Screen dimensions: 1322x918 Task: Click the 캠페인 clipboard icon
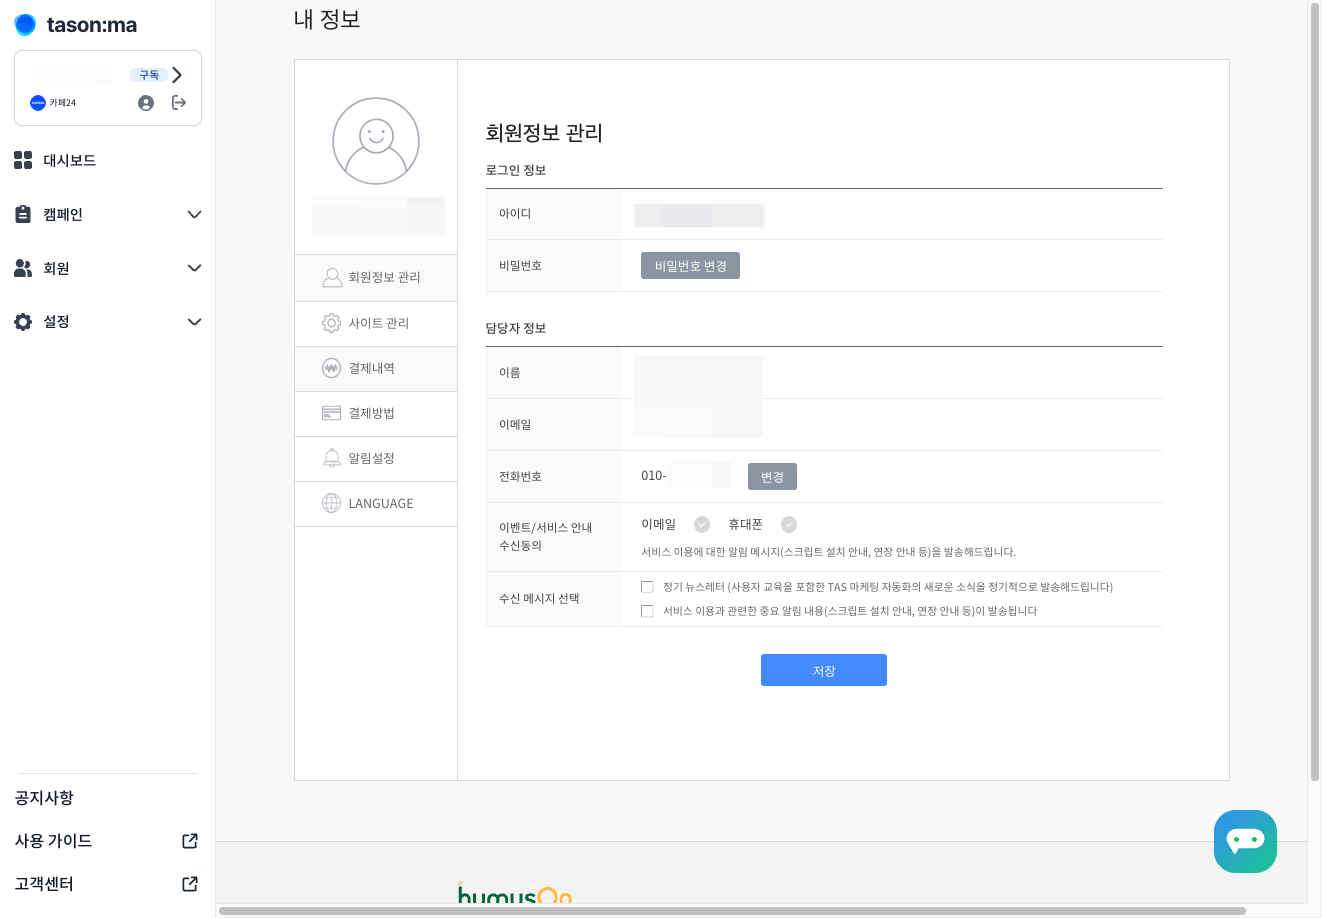click(x=23, y=214)
